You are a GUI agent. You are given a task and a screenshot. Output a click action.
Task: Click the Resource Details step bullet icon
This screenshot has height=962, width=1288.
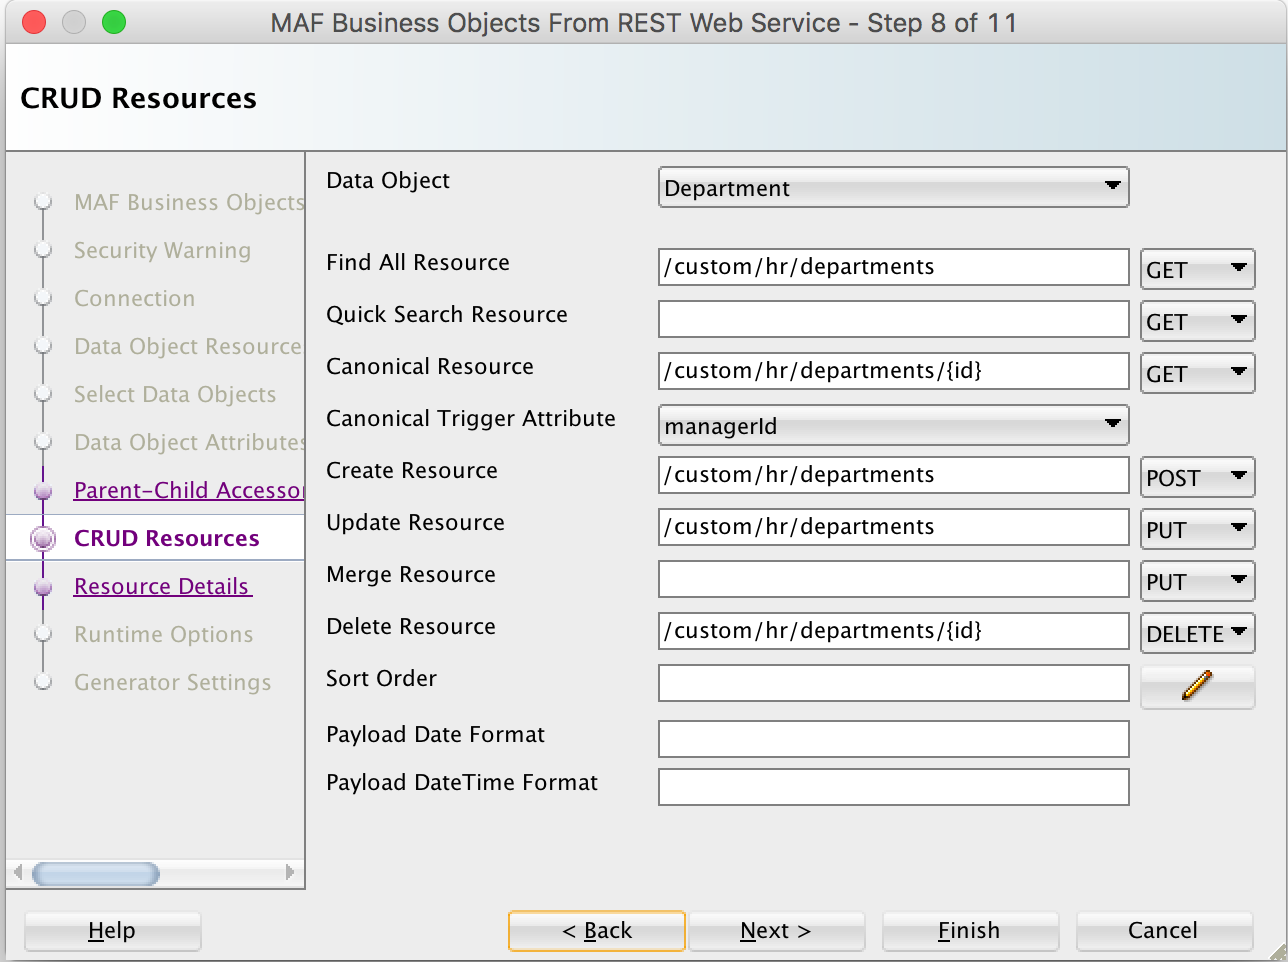coord(43,587)
